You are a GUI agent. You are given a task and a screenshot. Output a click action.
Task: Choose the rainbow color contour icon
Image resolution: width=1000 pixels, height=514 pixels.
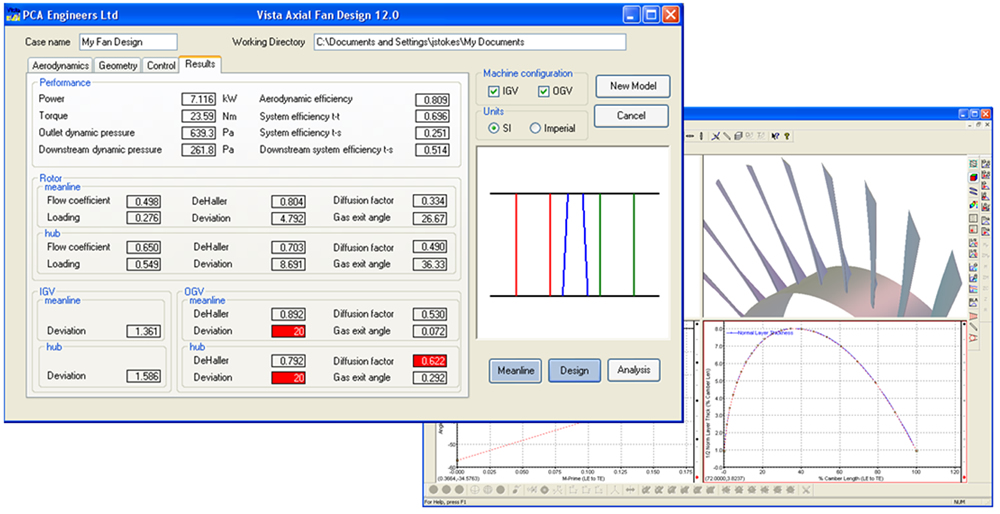point(973,205)
